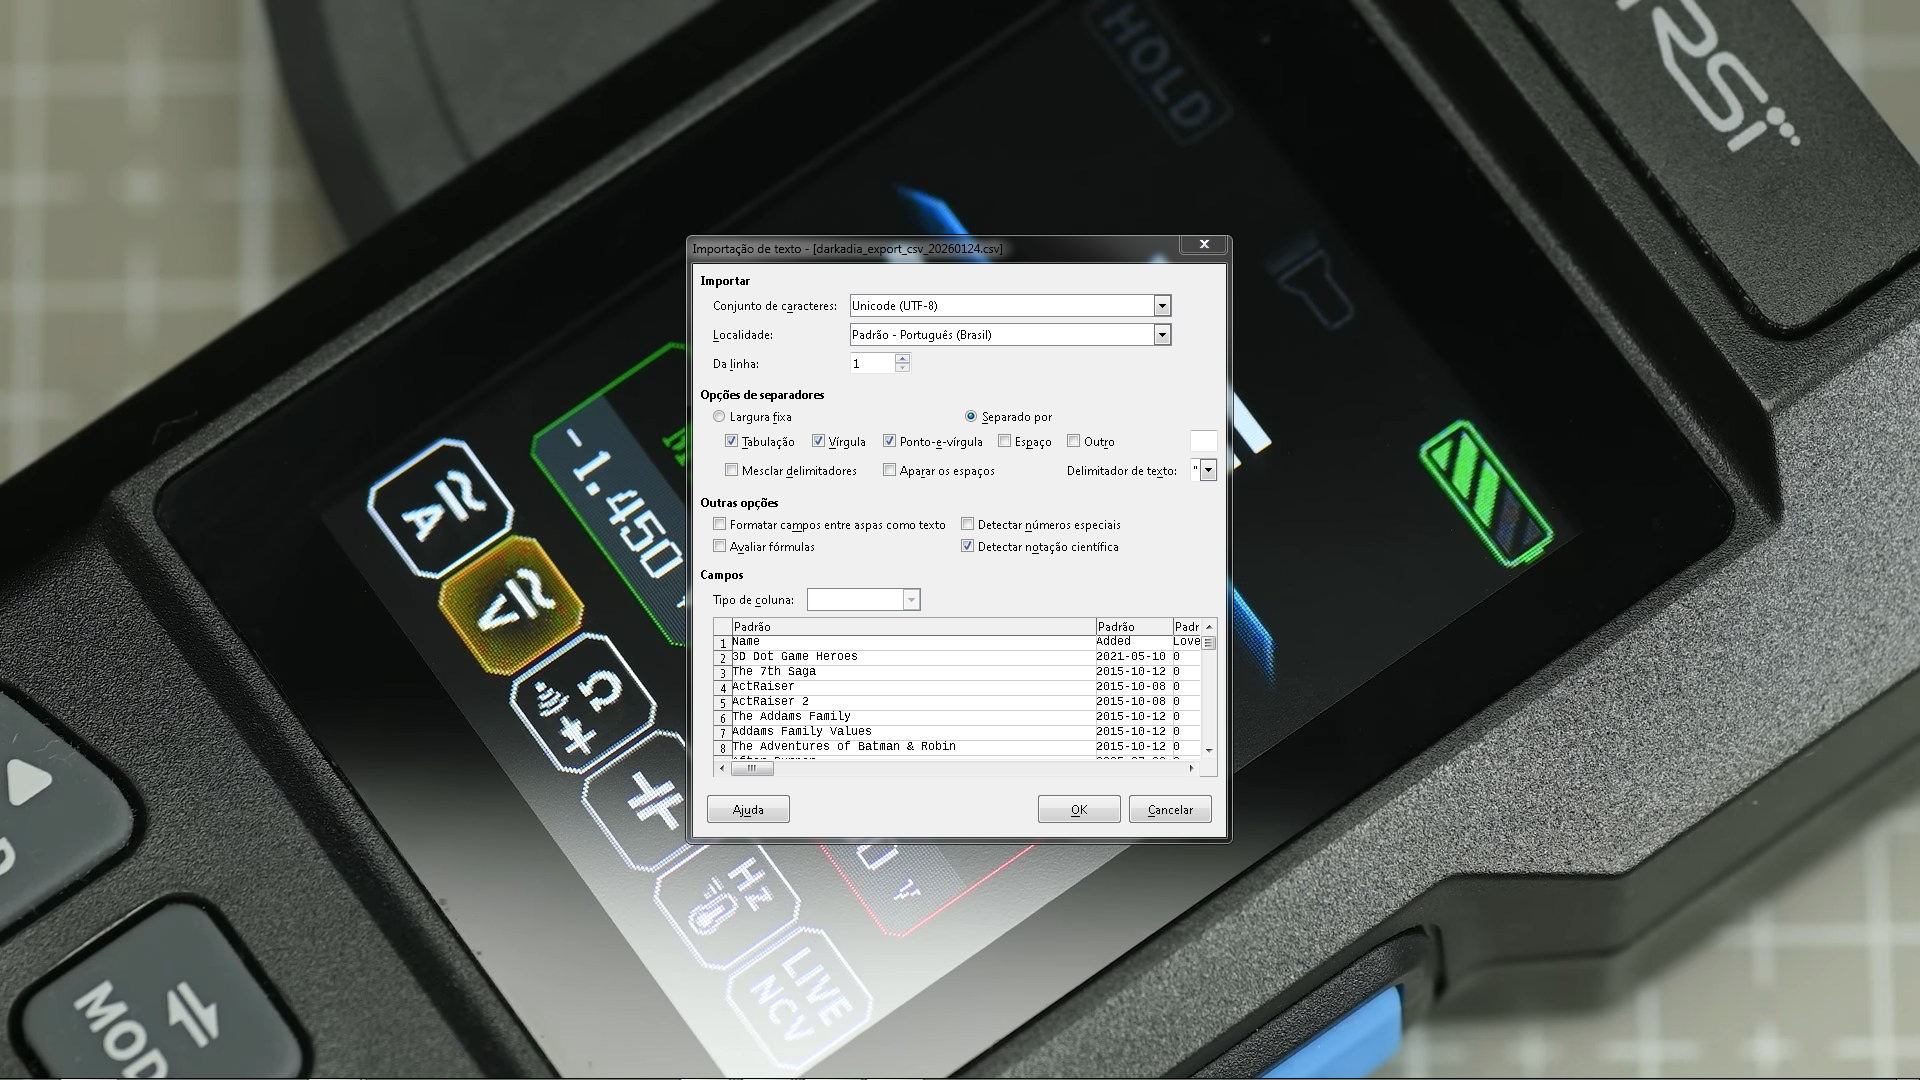Image resolution: width=1920 pixels, height=1080 pixels.
Task: Uncheck the Ponto-e-vírgula checkbox
Action: tap(889, 441)
